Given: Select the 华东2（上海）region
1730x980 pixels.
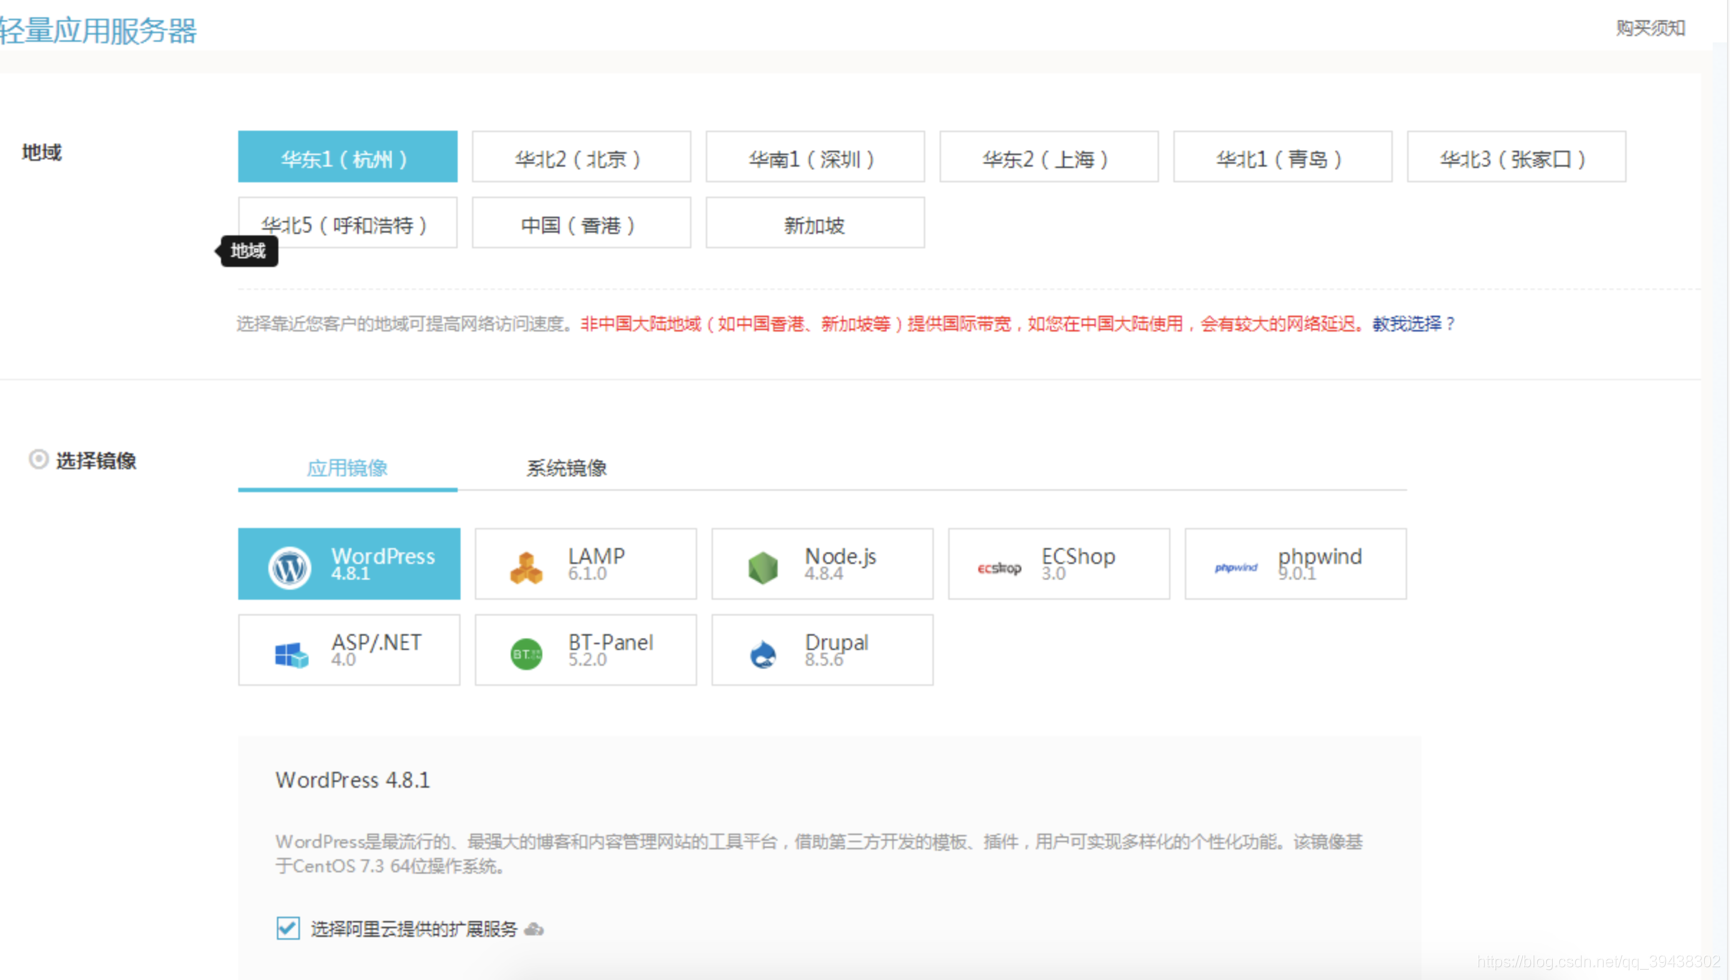Looking at the screenshot, I should pyautogui.click(x=1048, y=157).
